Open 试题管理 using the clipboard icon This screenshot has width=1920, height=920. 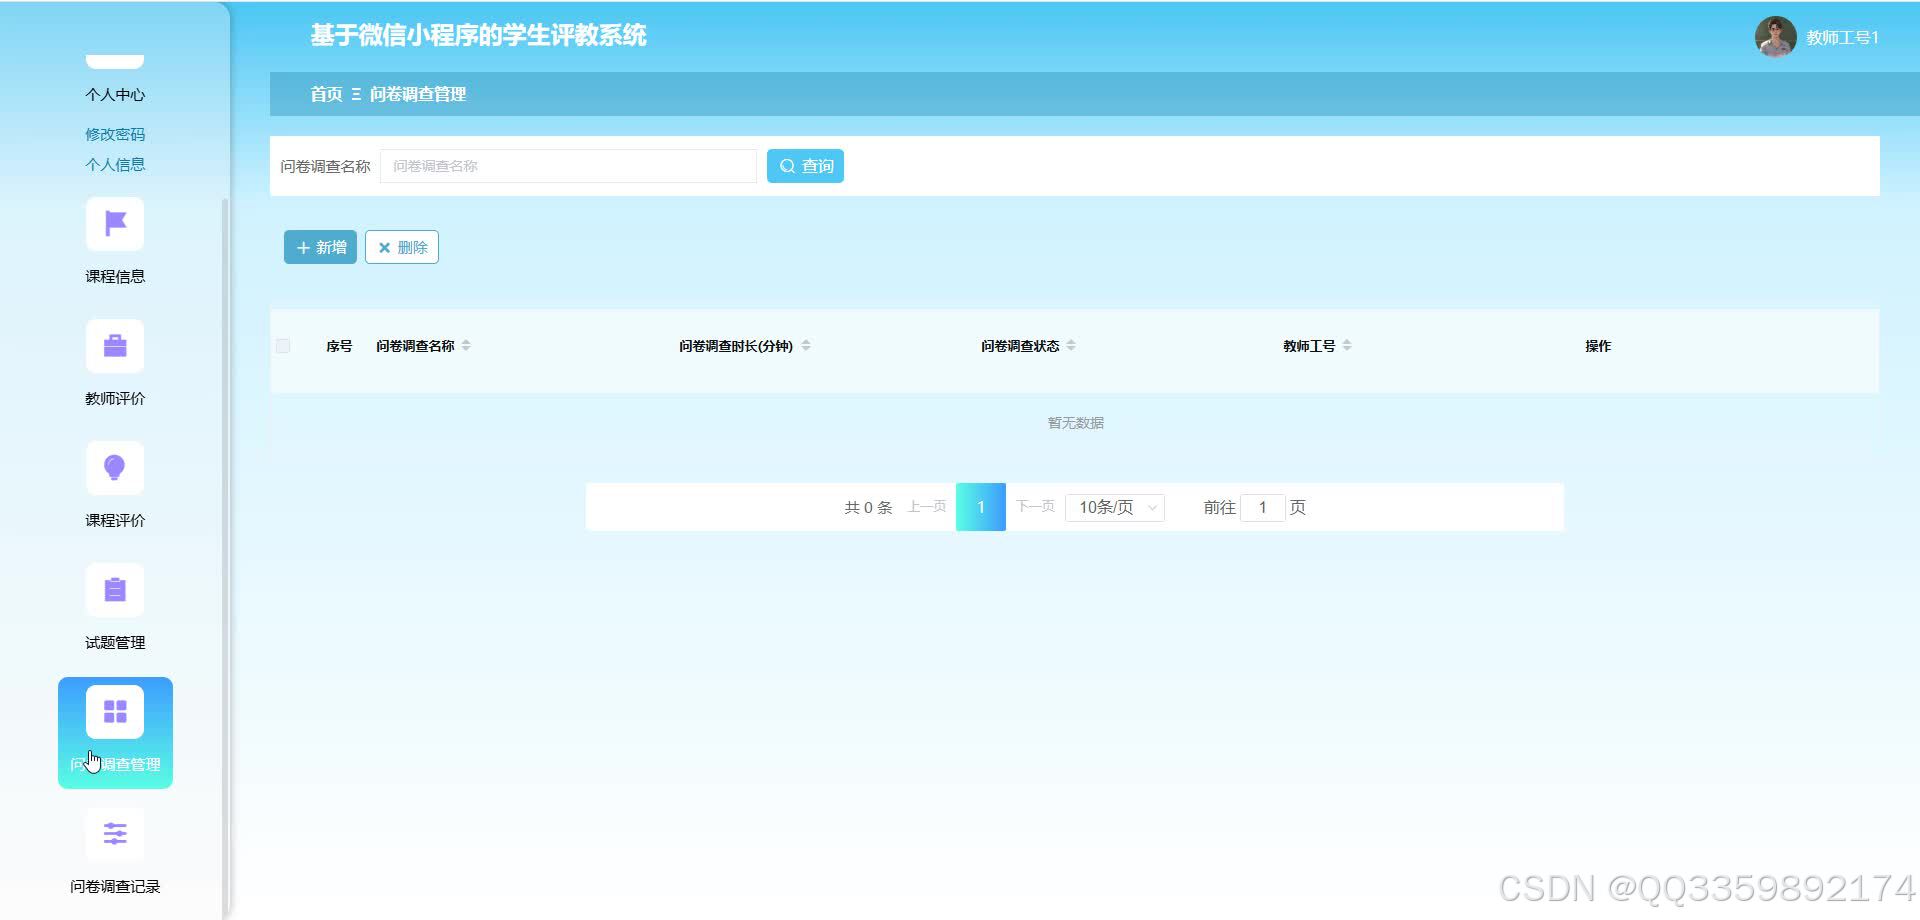[114, 589]
